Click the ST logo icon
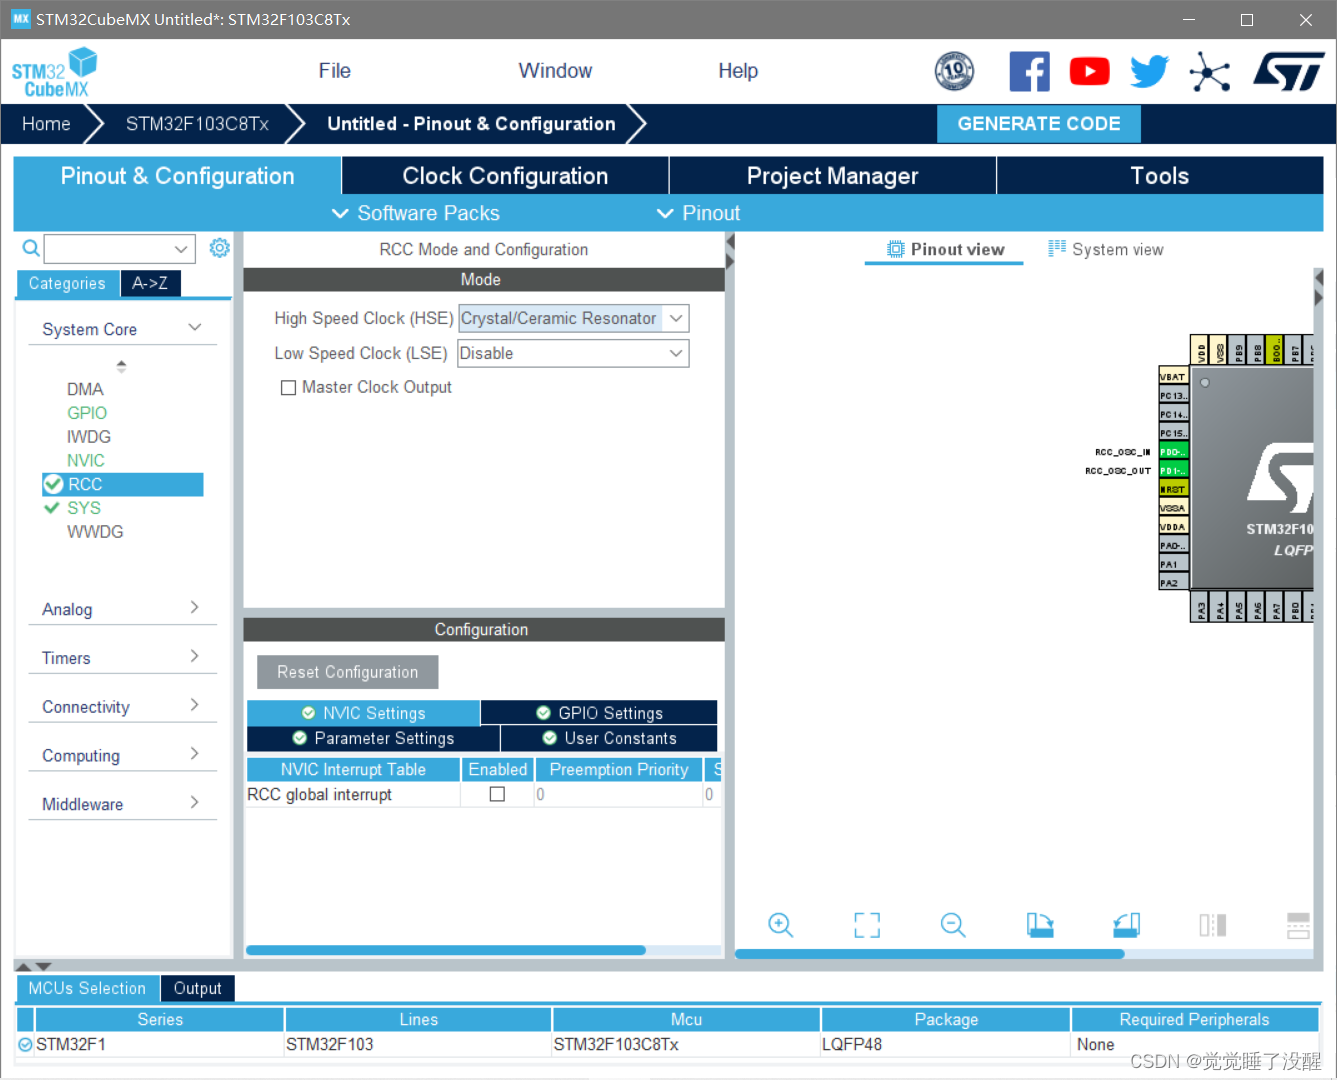Viewport: 1337px width, 1080px height. (x=1288, y=72)
